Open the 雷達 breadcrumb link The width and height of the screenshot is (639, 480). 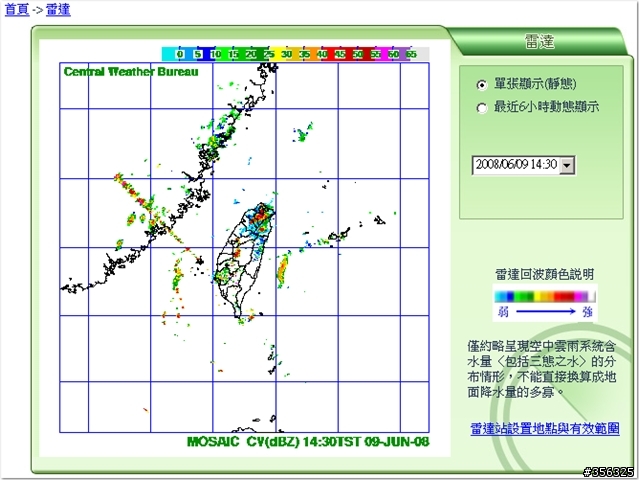[x=58, y=9]
